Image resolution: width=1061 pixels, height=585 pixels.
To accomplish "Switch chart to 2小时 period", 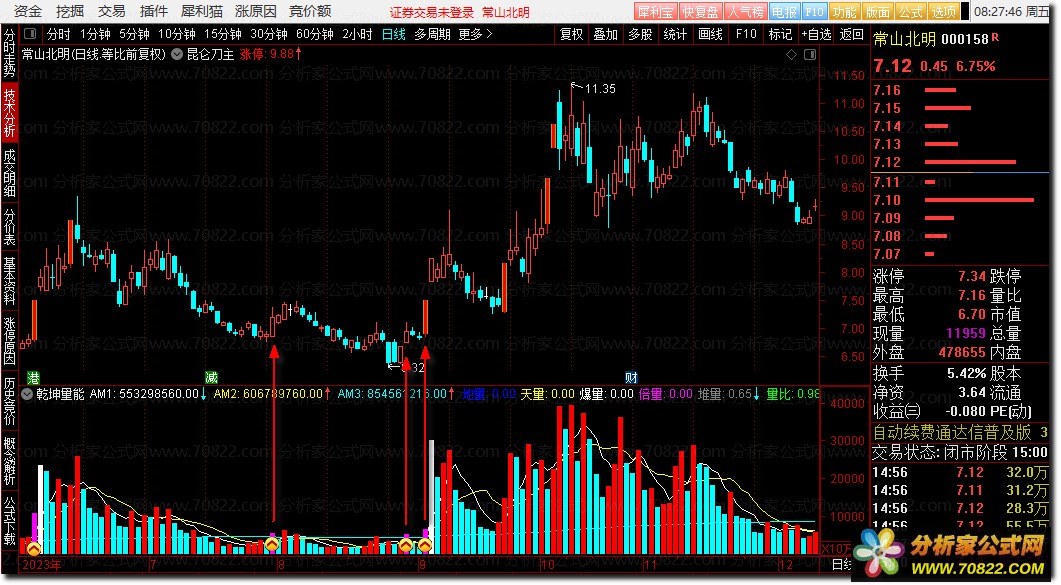I will [x=357, y=34].
